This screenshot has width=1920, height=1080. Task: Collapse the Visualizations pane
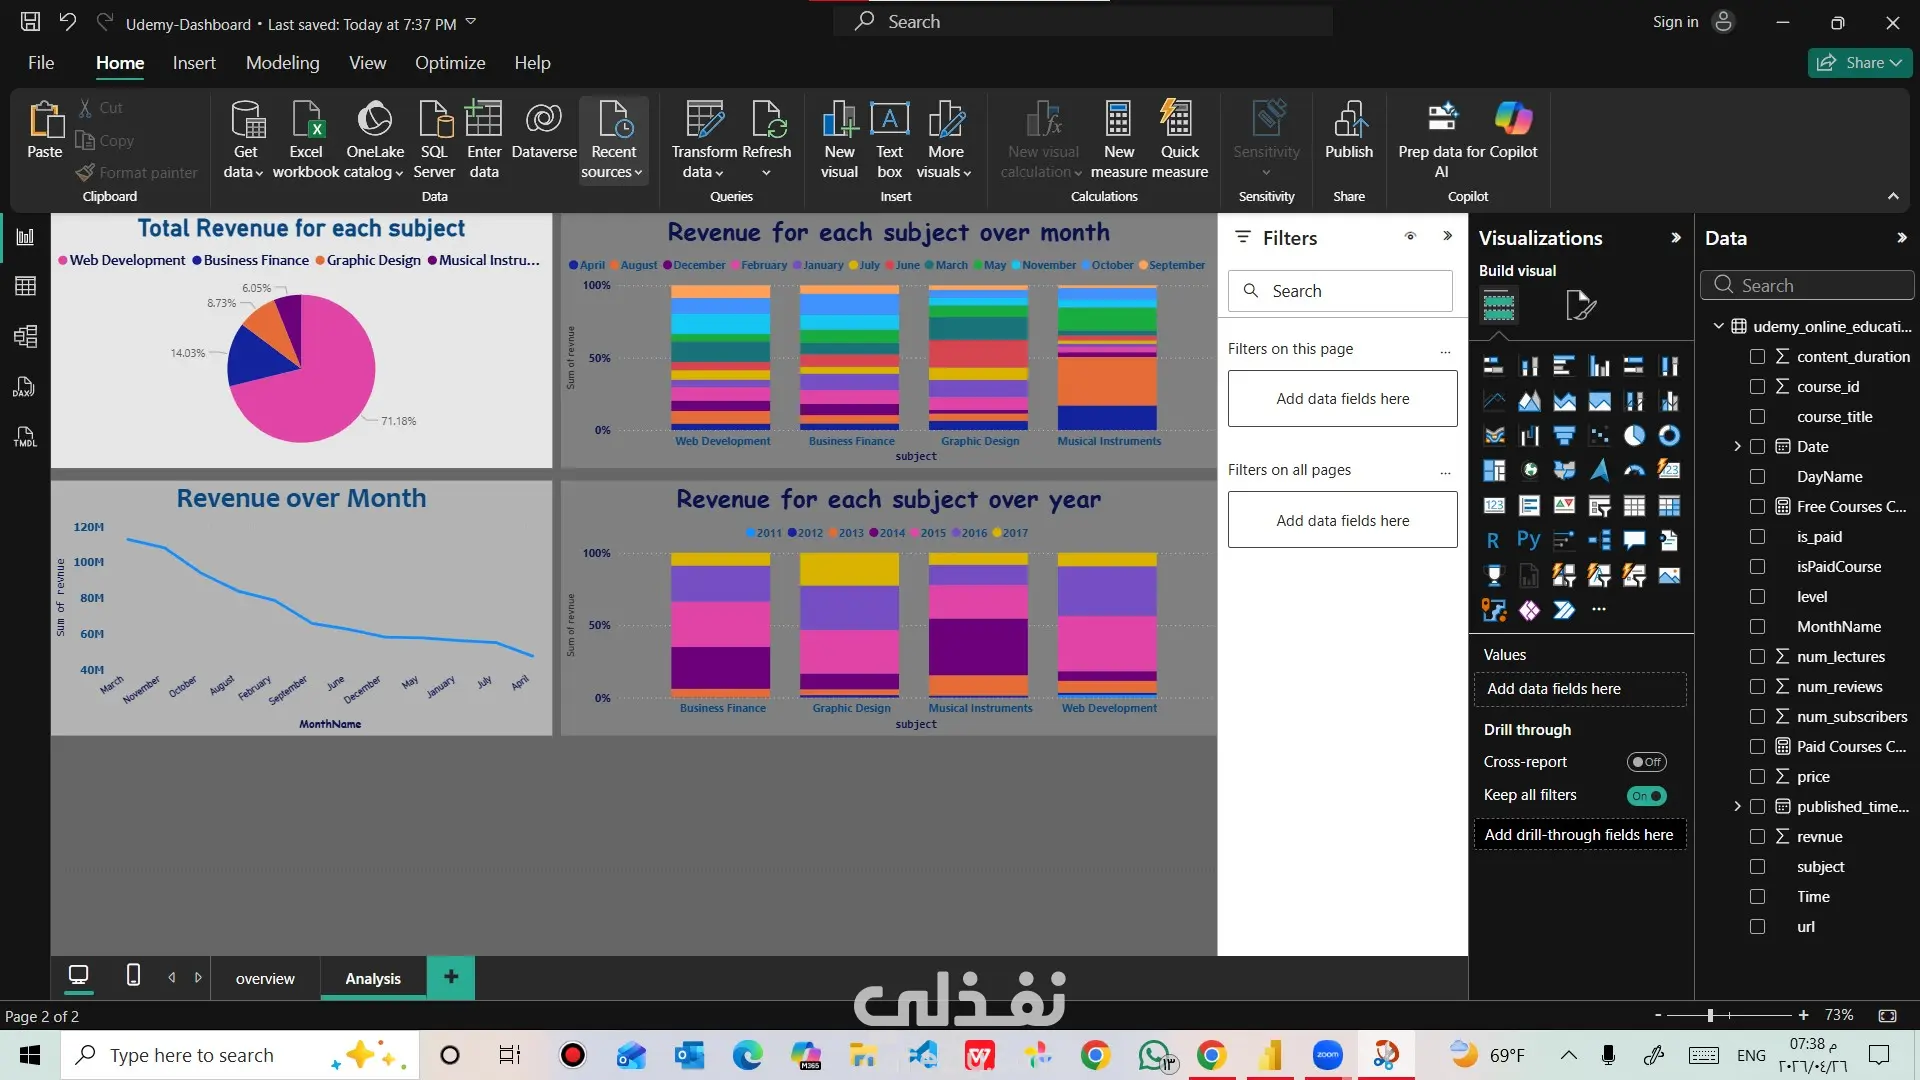click(1676, 238)
